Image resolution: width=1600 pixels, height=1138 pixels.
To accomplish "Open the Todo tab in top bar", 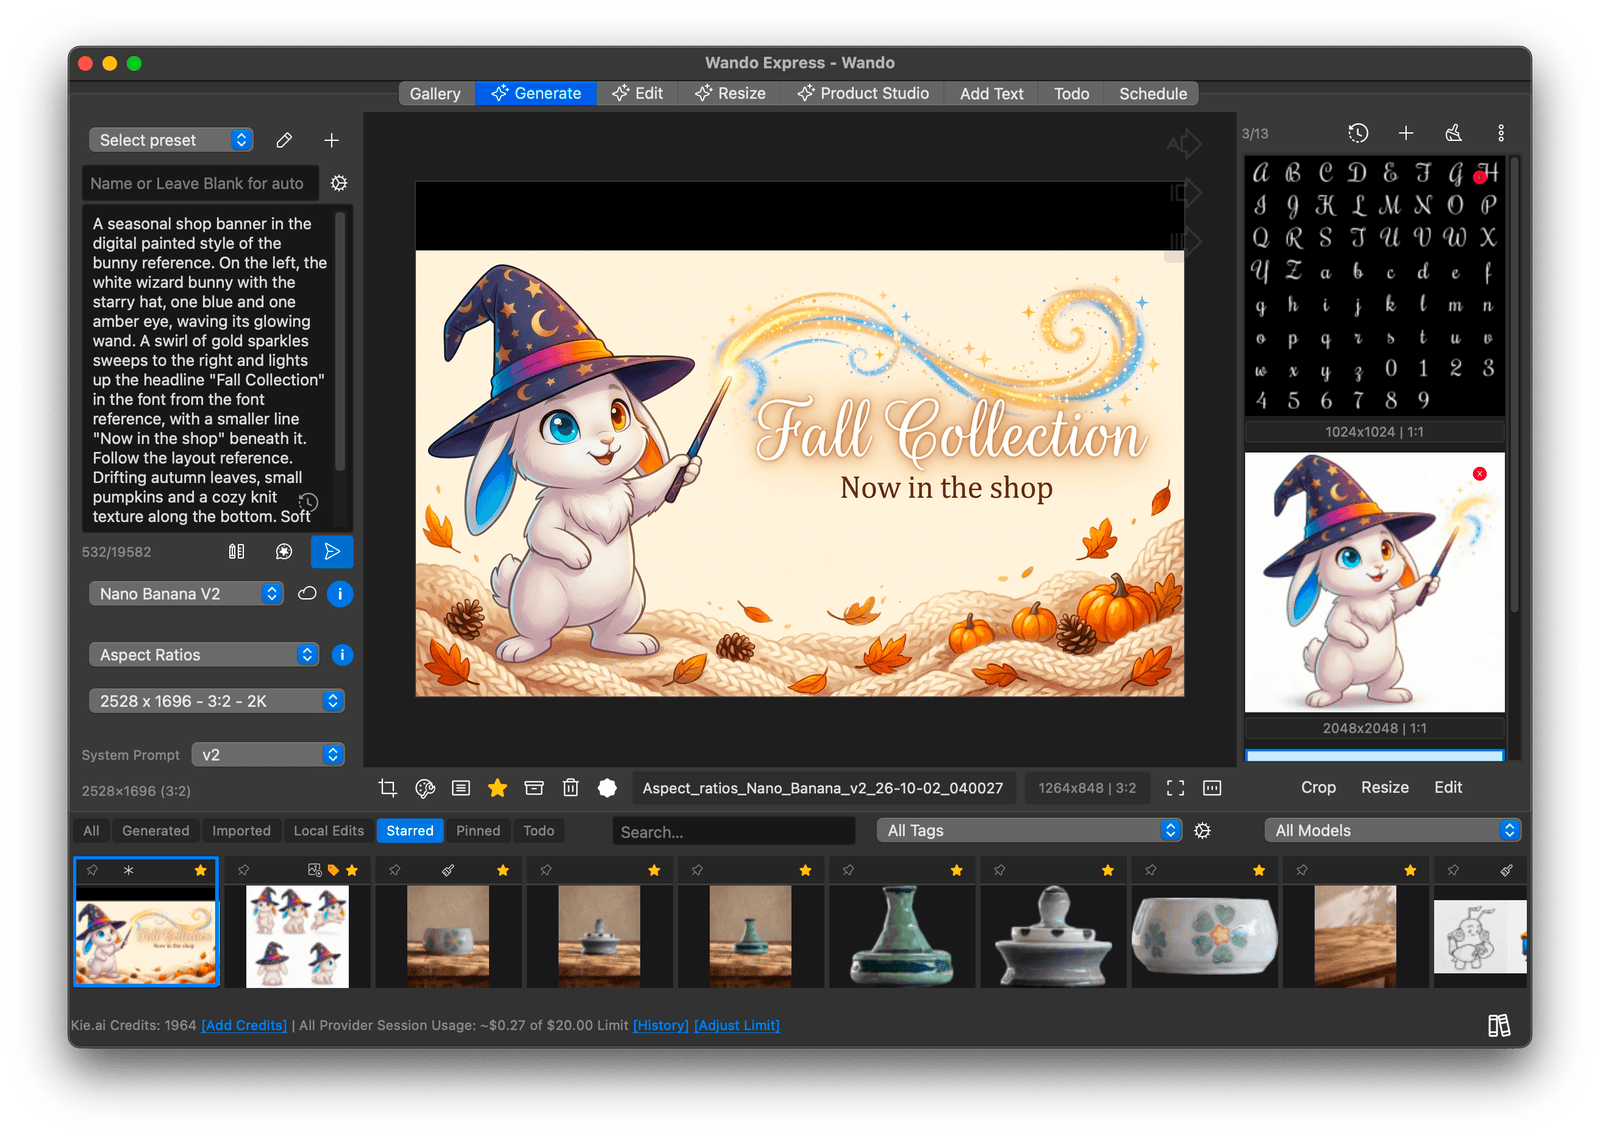I will 1071,93.
